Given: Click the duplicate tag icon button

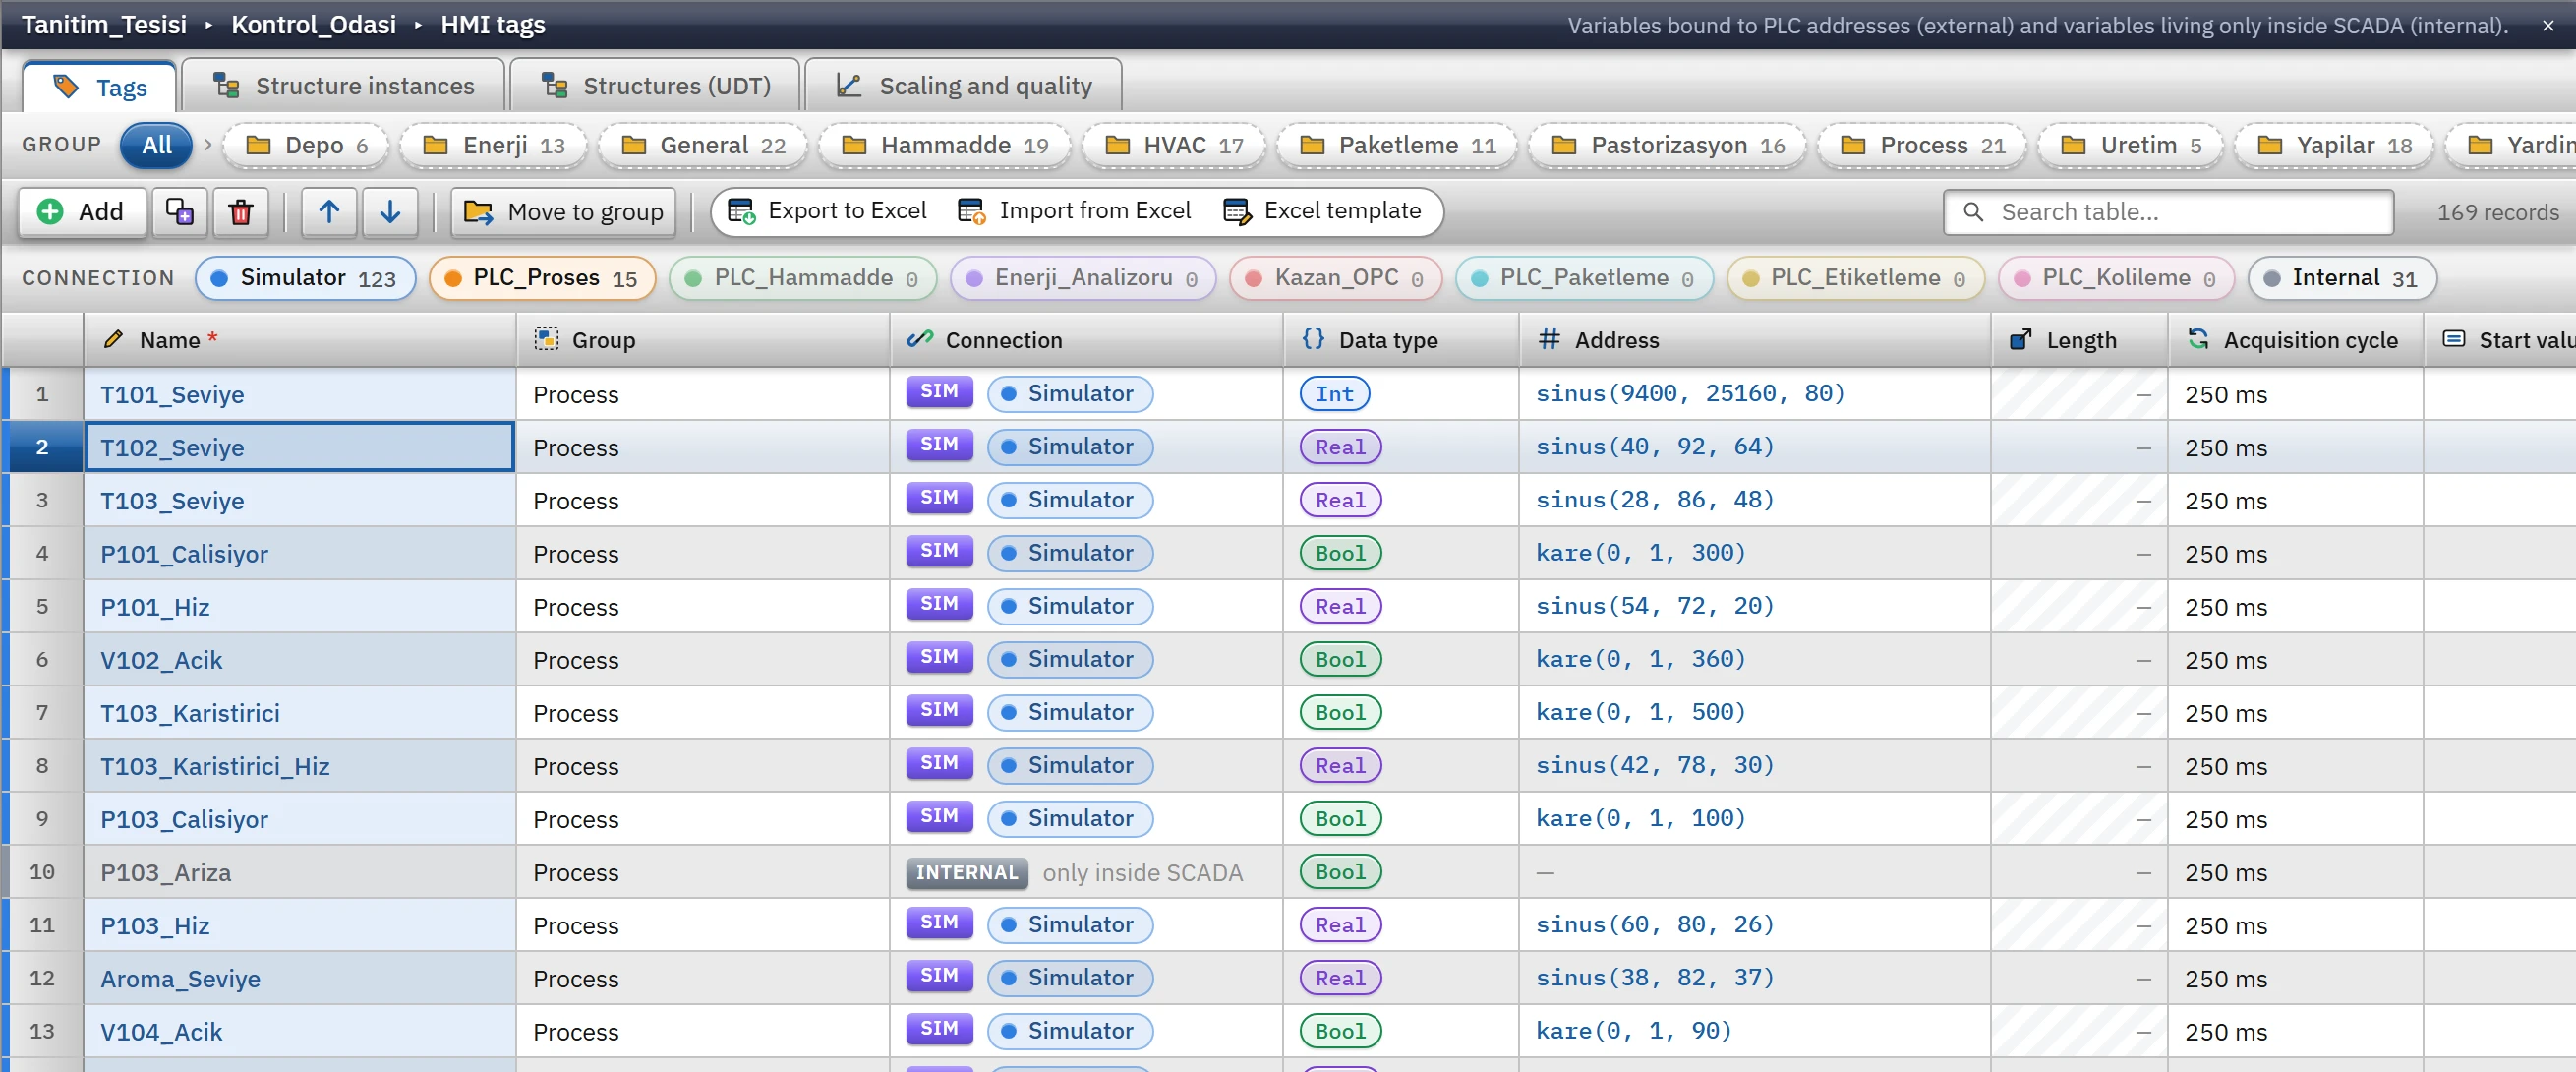Looking at the screenshot, I should (180, 212).
